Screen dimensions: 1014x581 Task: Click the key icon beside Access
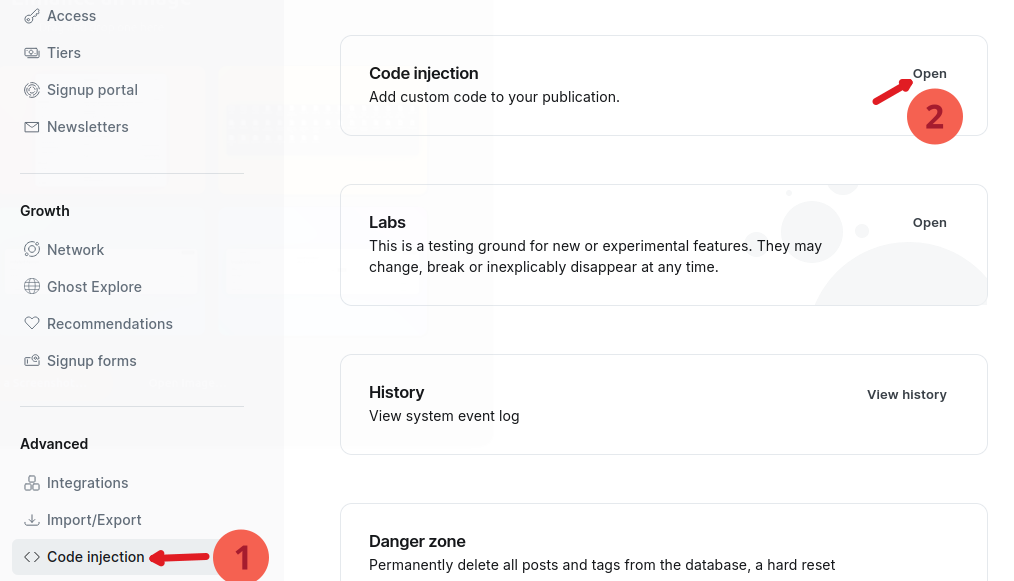pos(32,16)
